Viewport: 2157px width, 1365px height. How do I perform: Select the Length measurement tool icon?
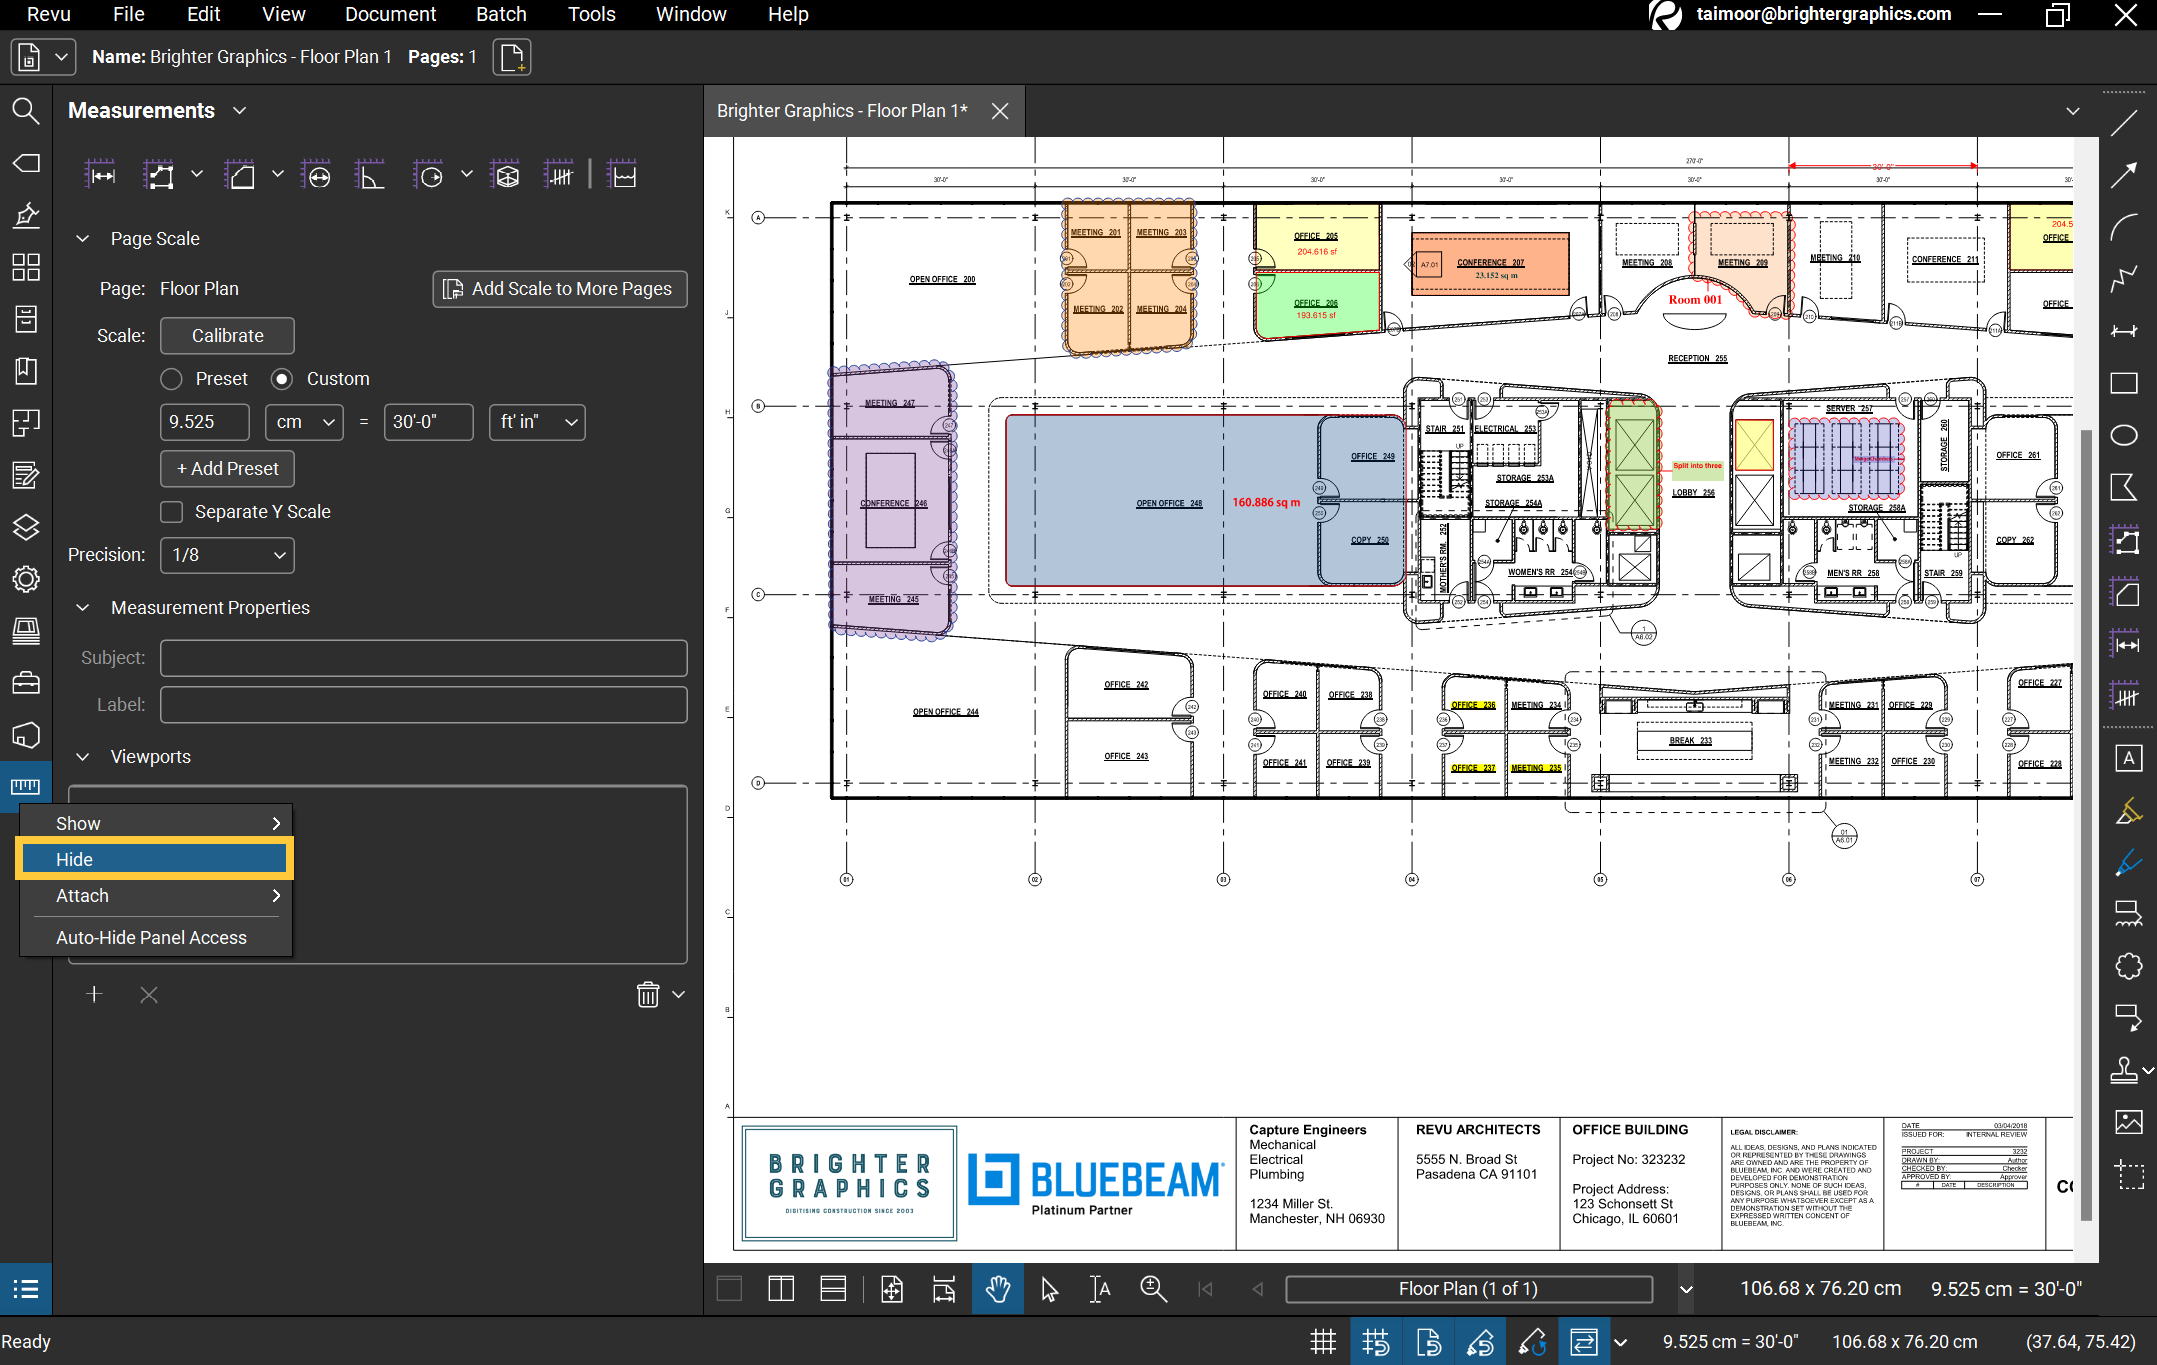pyautogui.click(x=101, y=176)
